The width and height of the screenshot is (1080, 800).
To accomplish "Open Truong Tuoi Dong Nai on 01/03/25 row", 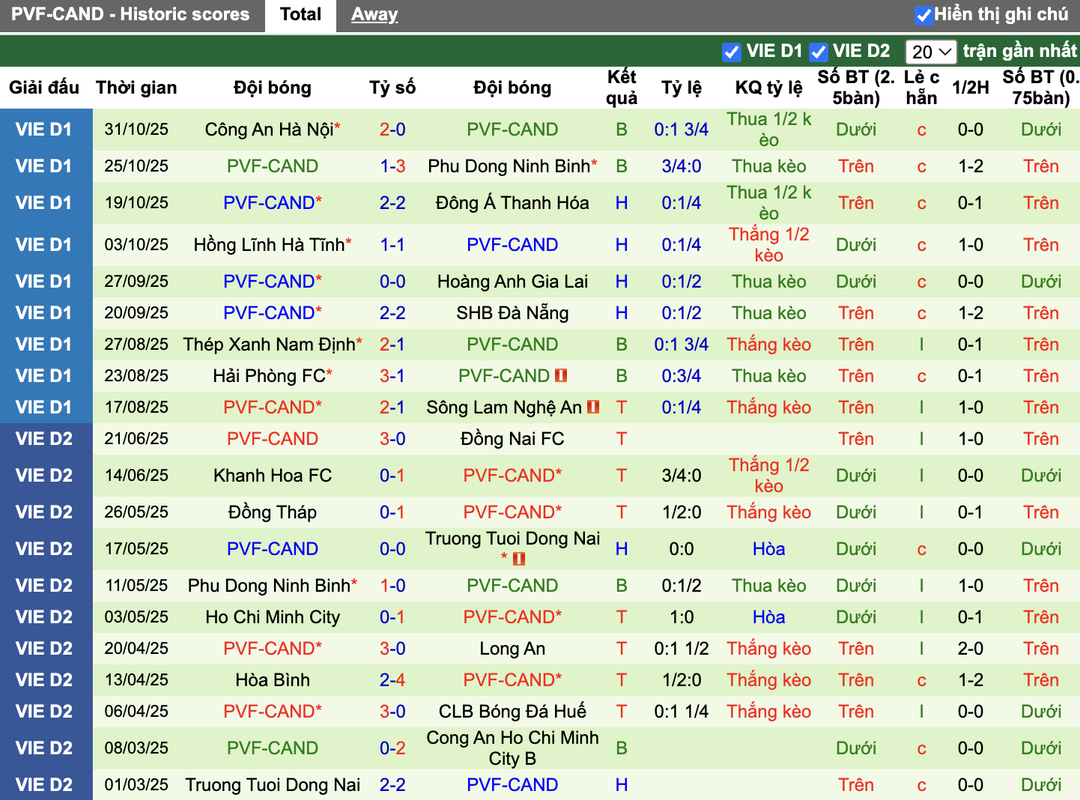I will click(273, 785).
